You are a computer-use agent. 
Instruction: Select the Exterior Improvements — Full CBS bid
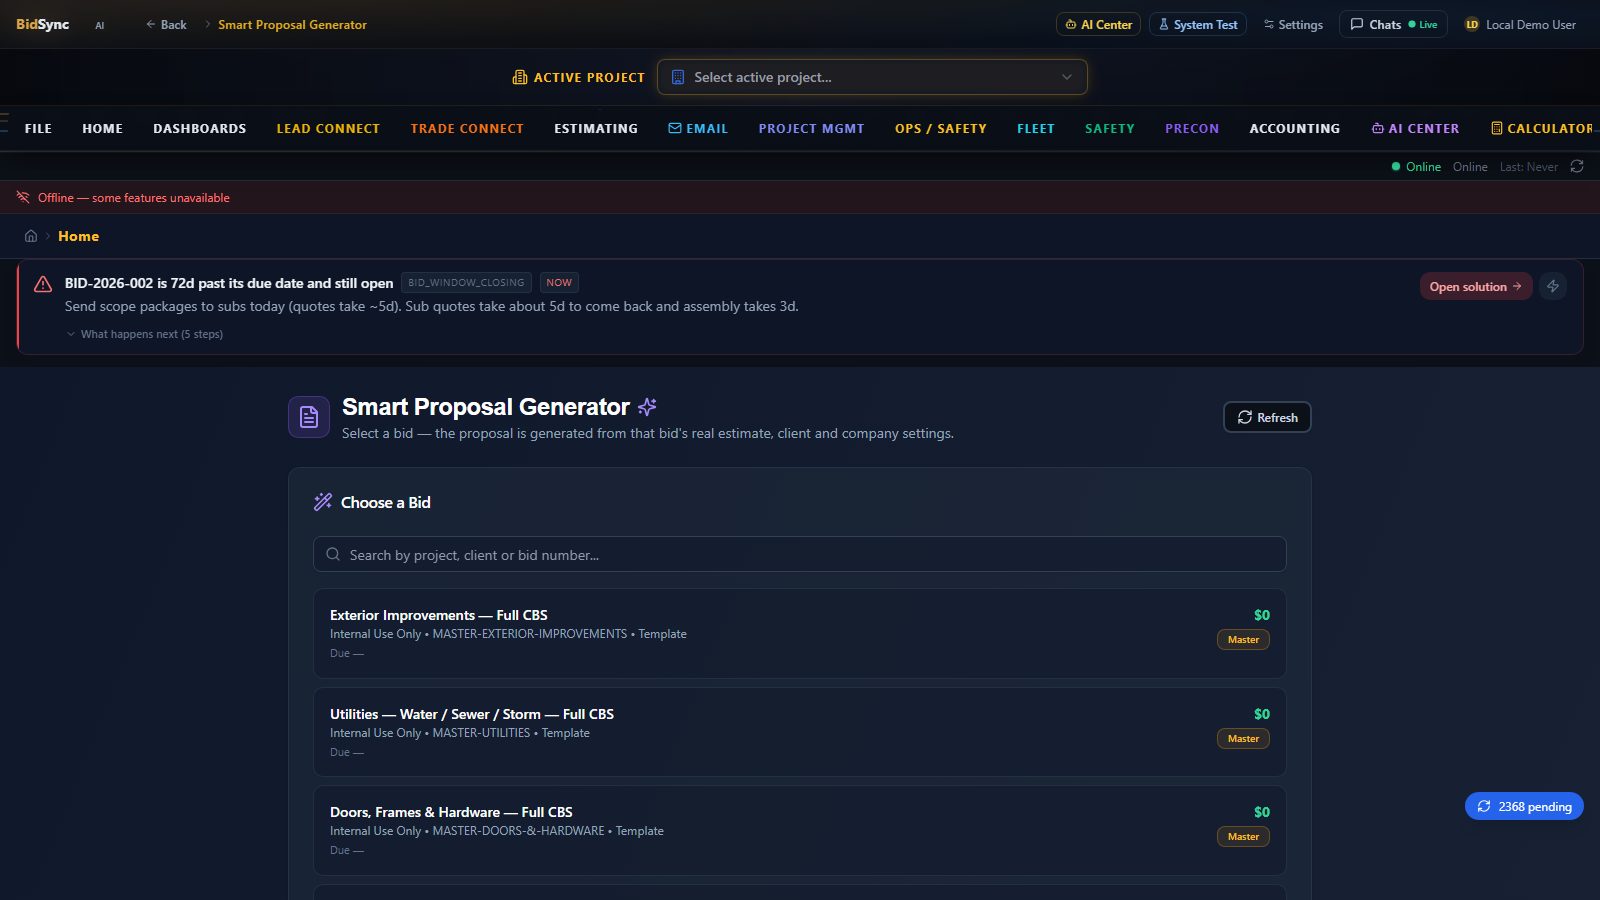point(799,633)
